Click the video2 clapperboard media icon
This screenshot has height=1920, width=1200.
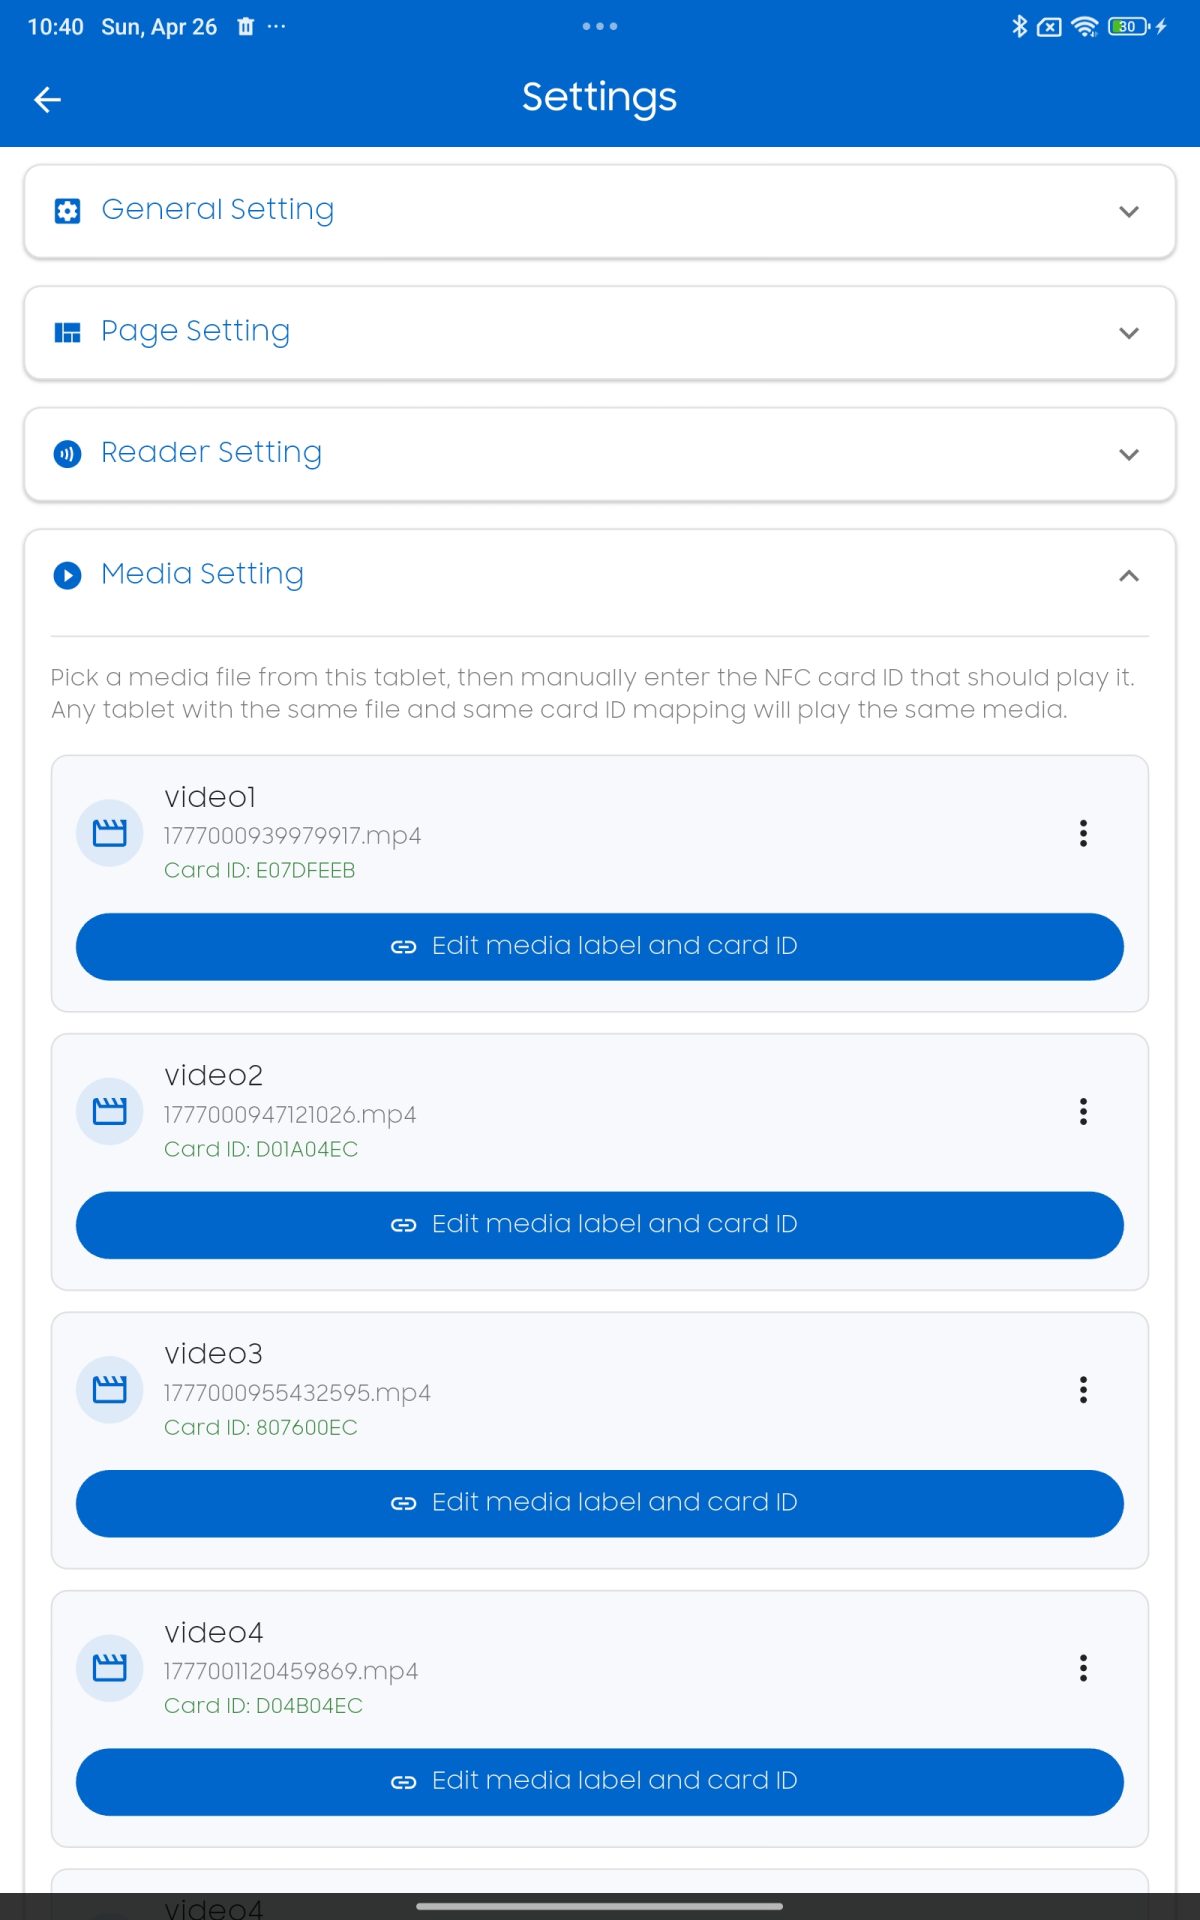(110, 1110)
